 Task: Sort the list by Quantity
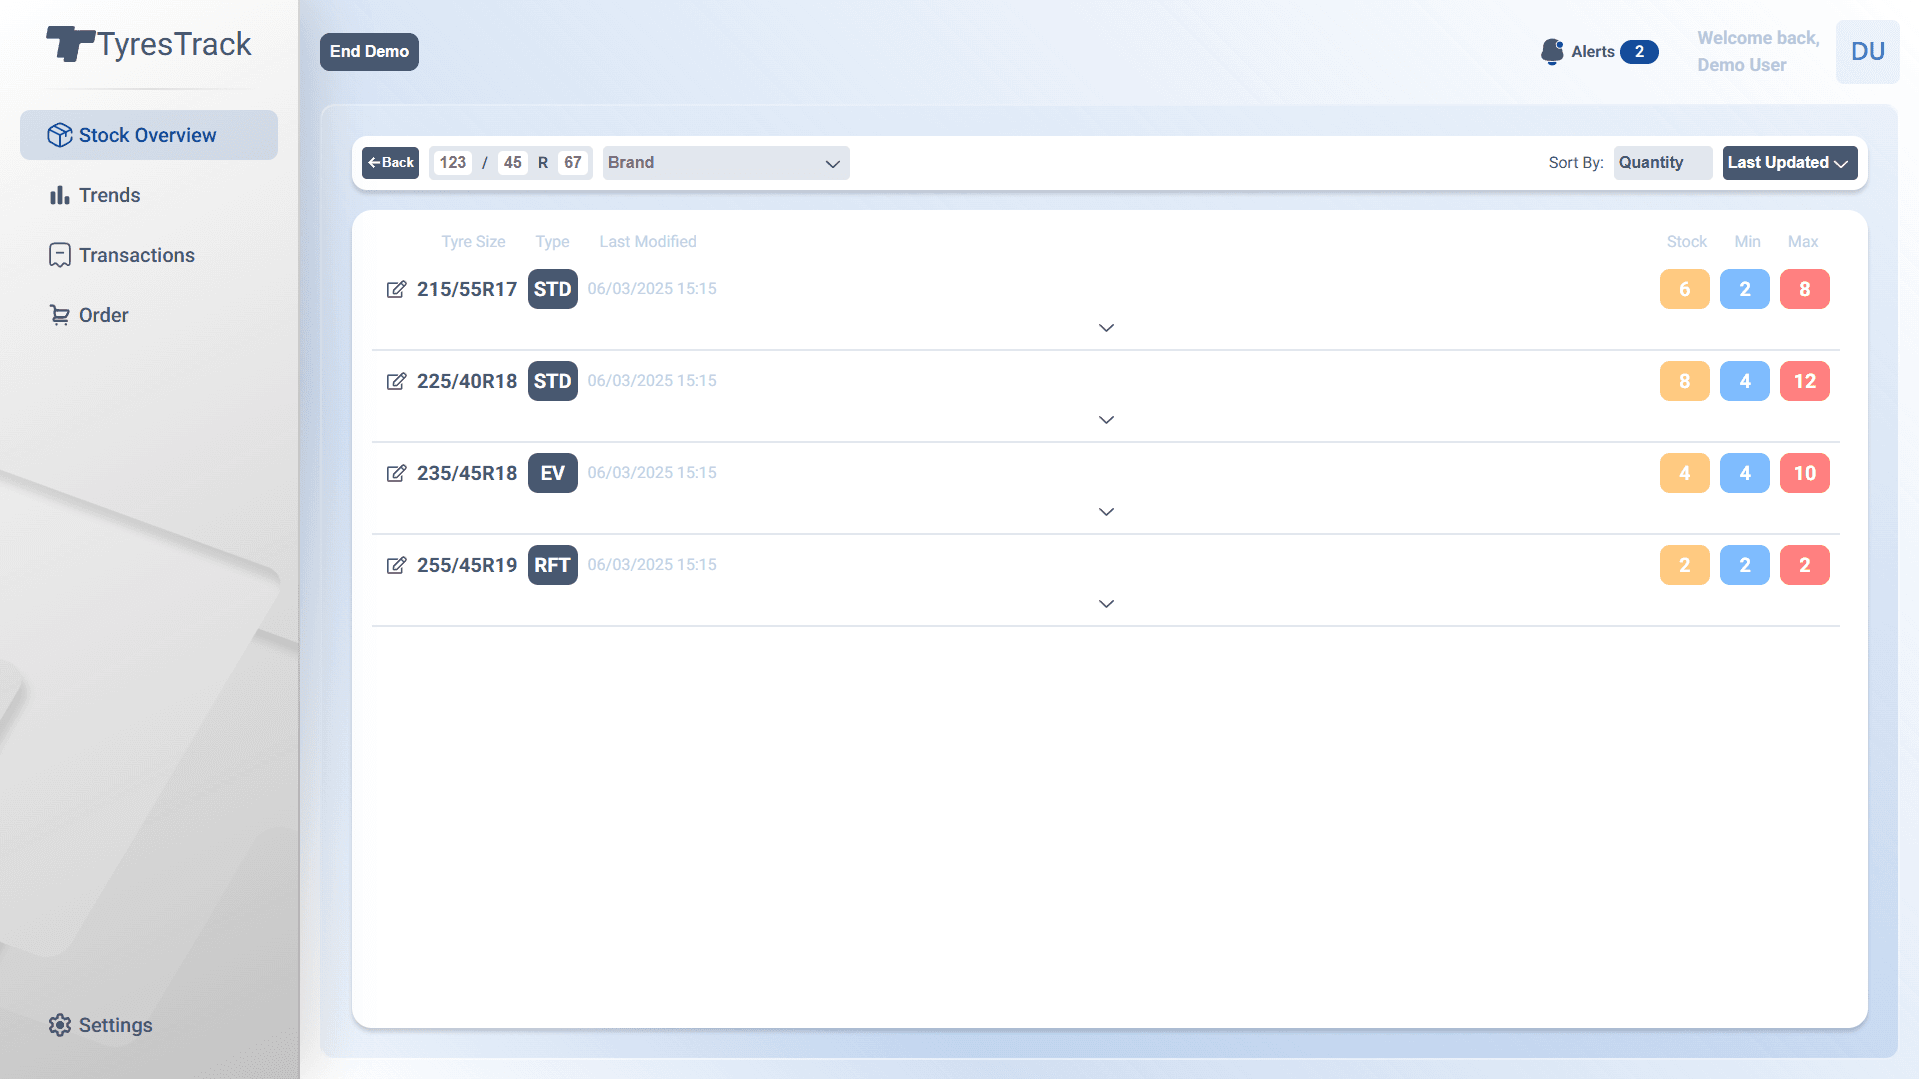(1661, 163)
